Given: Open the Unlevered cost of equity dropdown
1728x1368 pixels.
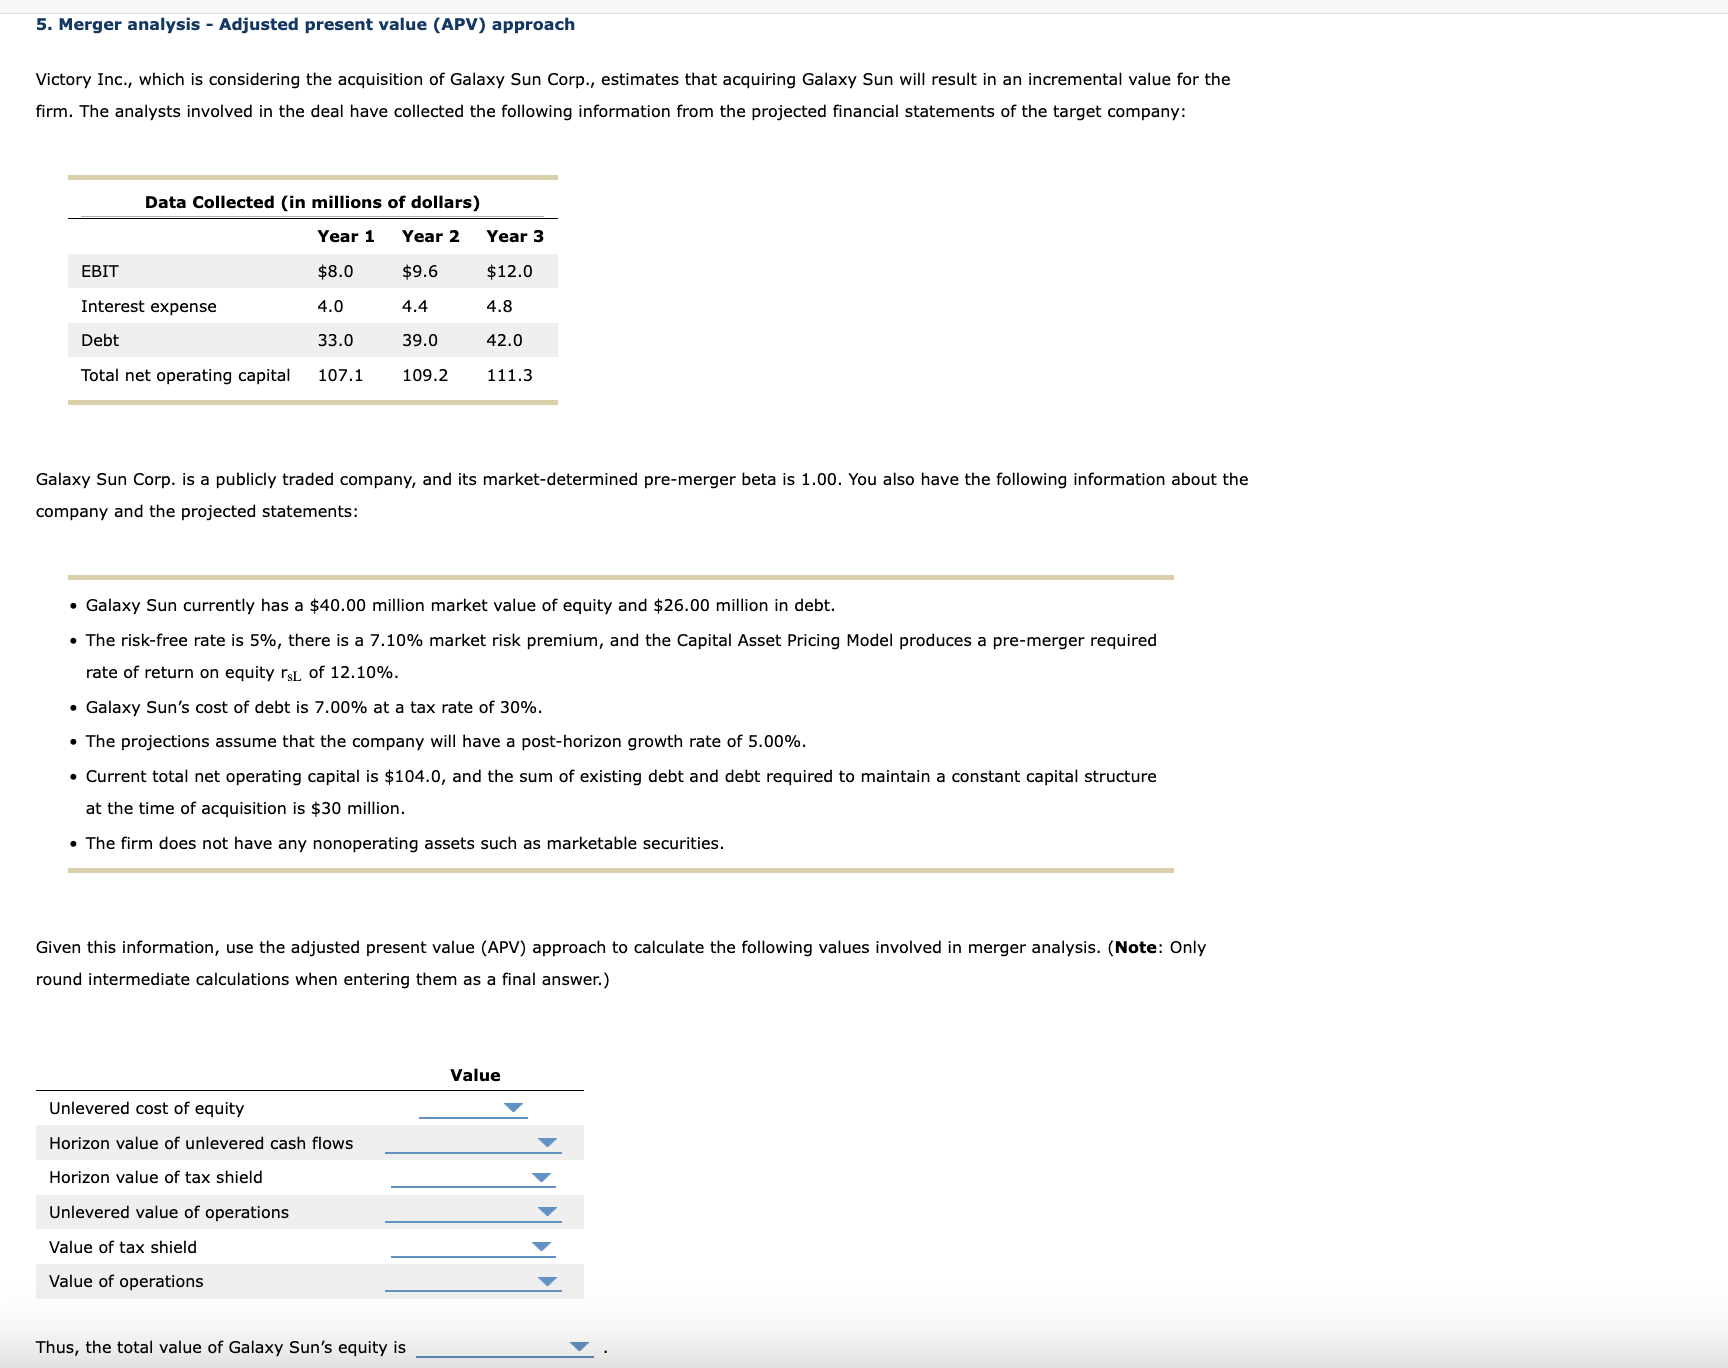Looking at the screenshot, I should coord(513,1108).
